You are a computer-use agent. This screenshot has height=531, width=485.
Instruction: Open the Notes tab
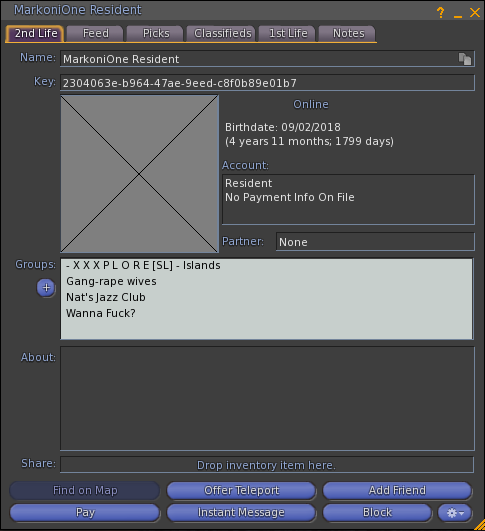point(348,34)
